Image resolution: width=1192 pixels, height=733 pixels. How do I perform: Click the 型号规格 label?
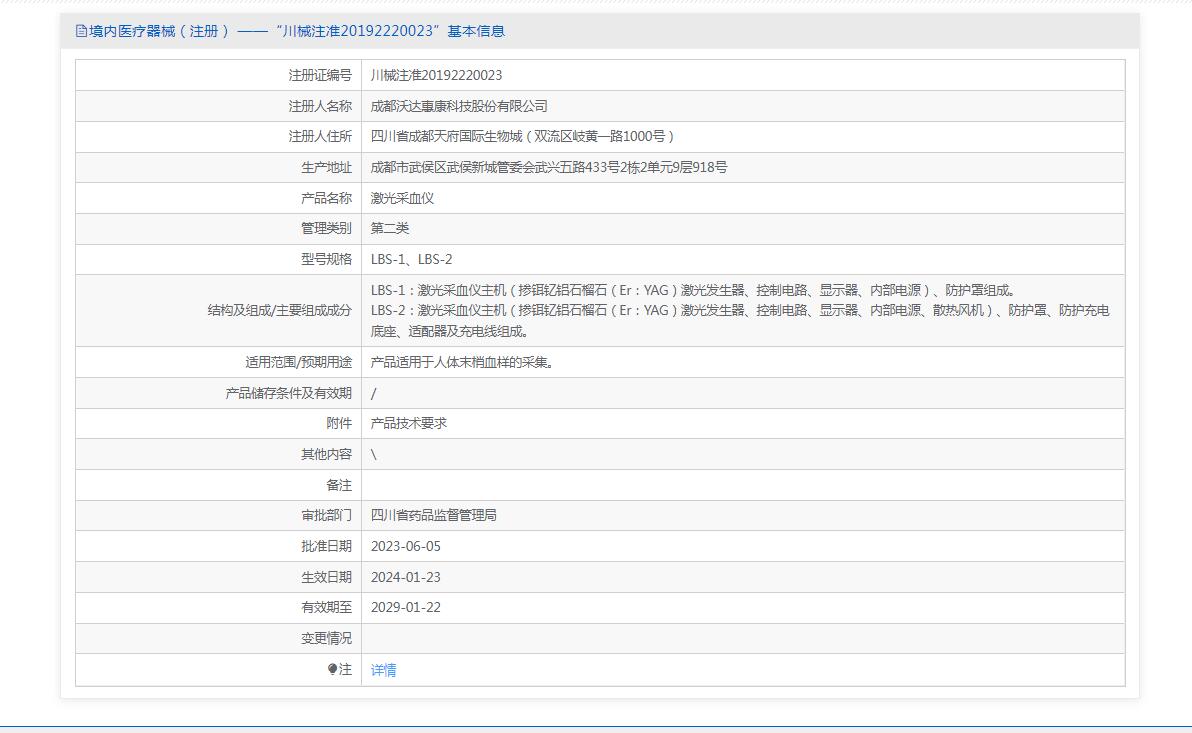coord(326,259)
